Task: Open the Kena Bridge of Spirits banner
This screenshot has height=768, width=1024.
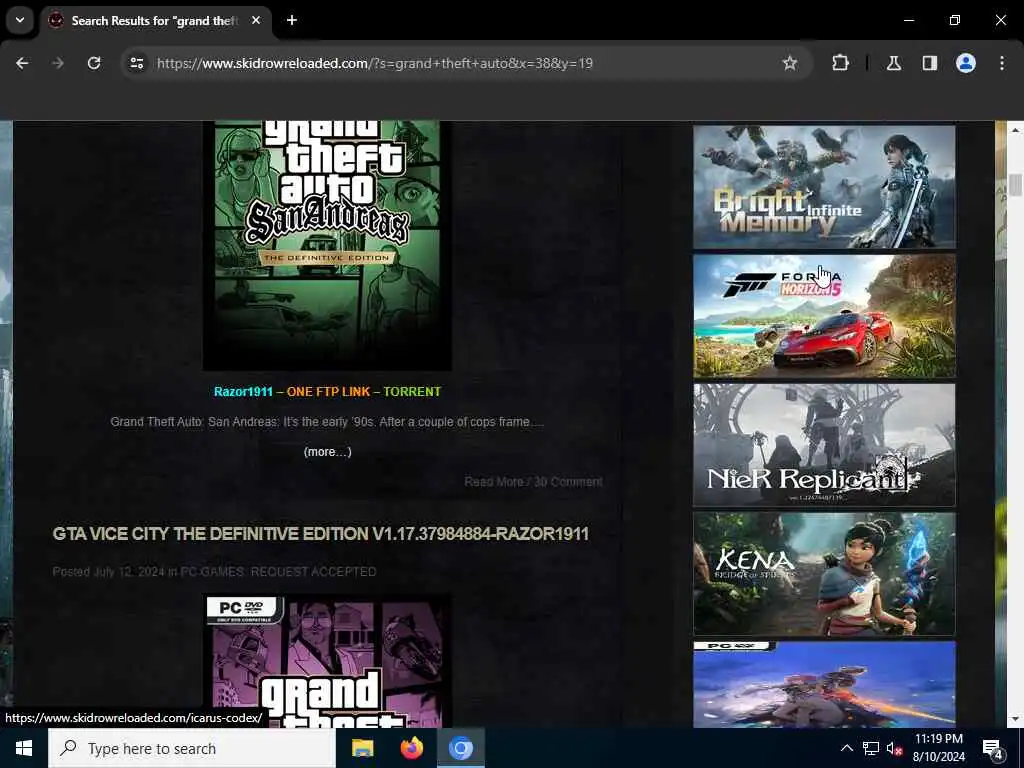Action: point(824,573)
